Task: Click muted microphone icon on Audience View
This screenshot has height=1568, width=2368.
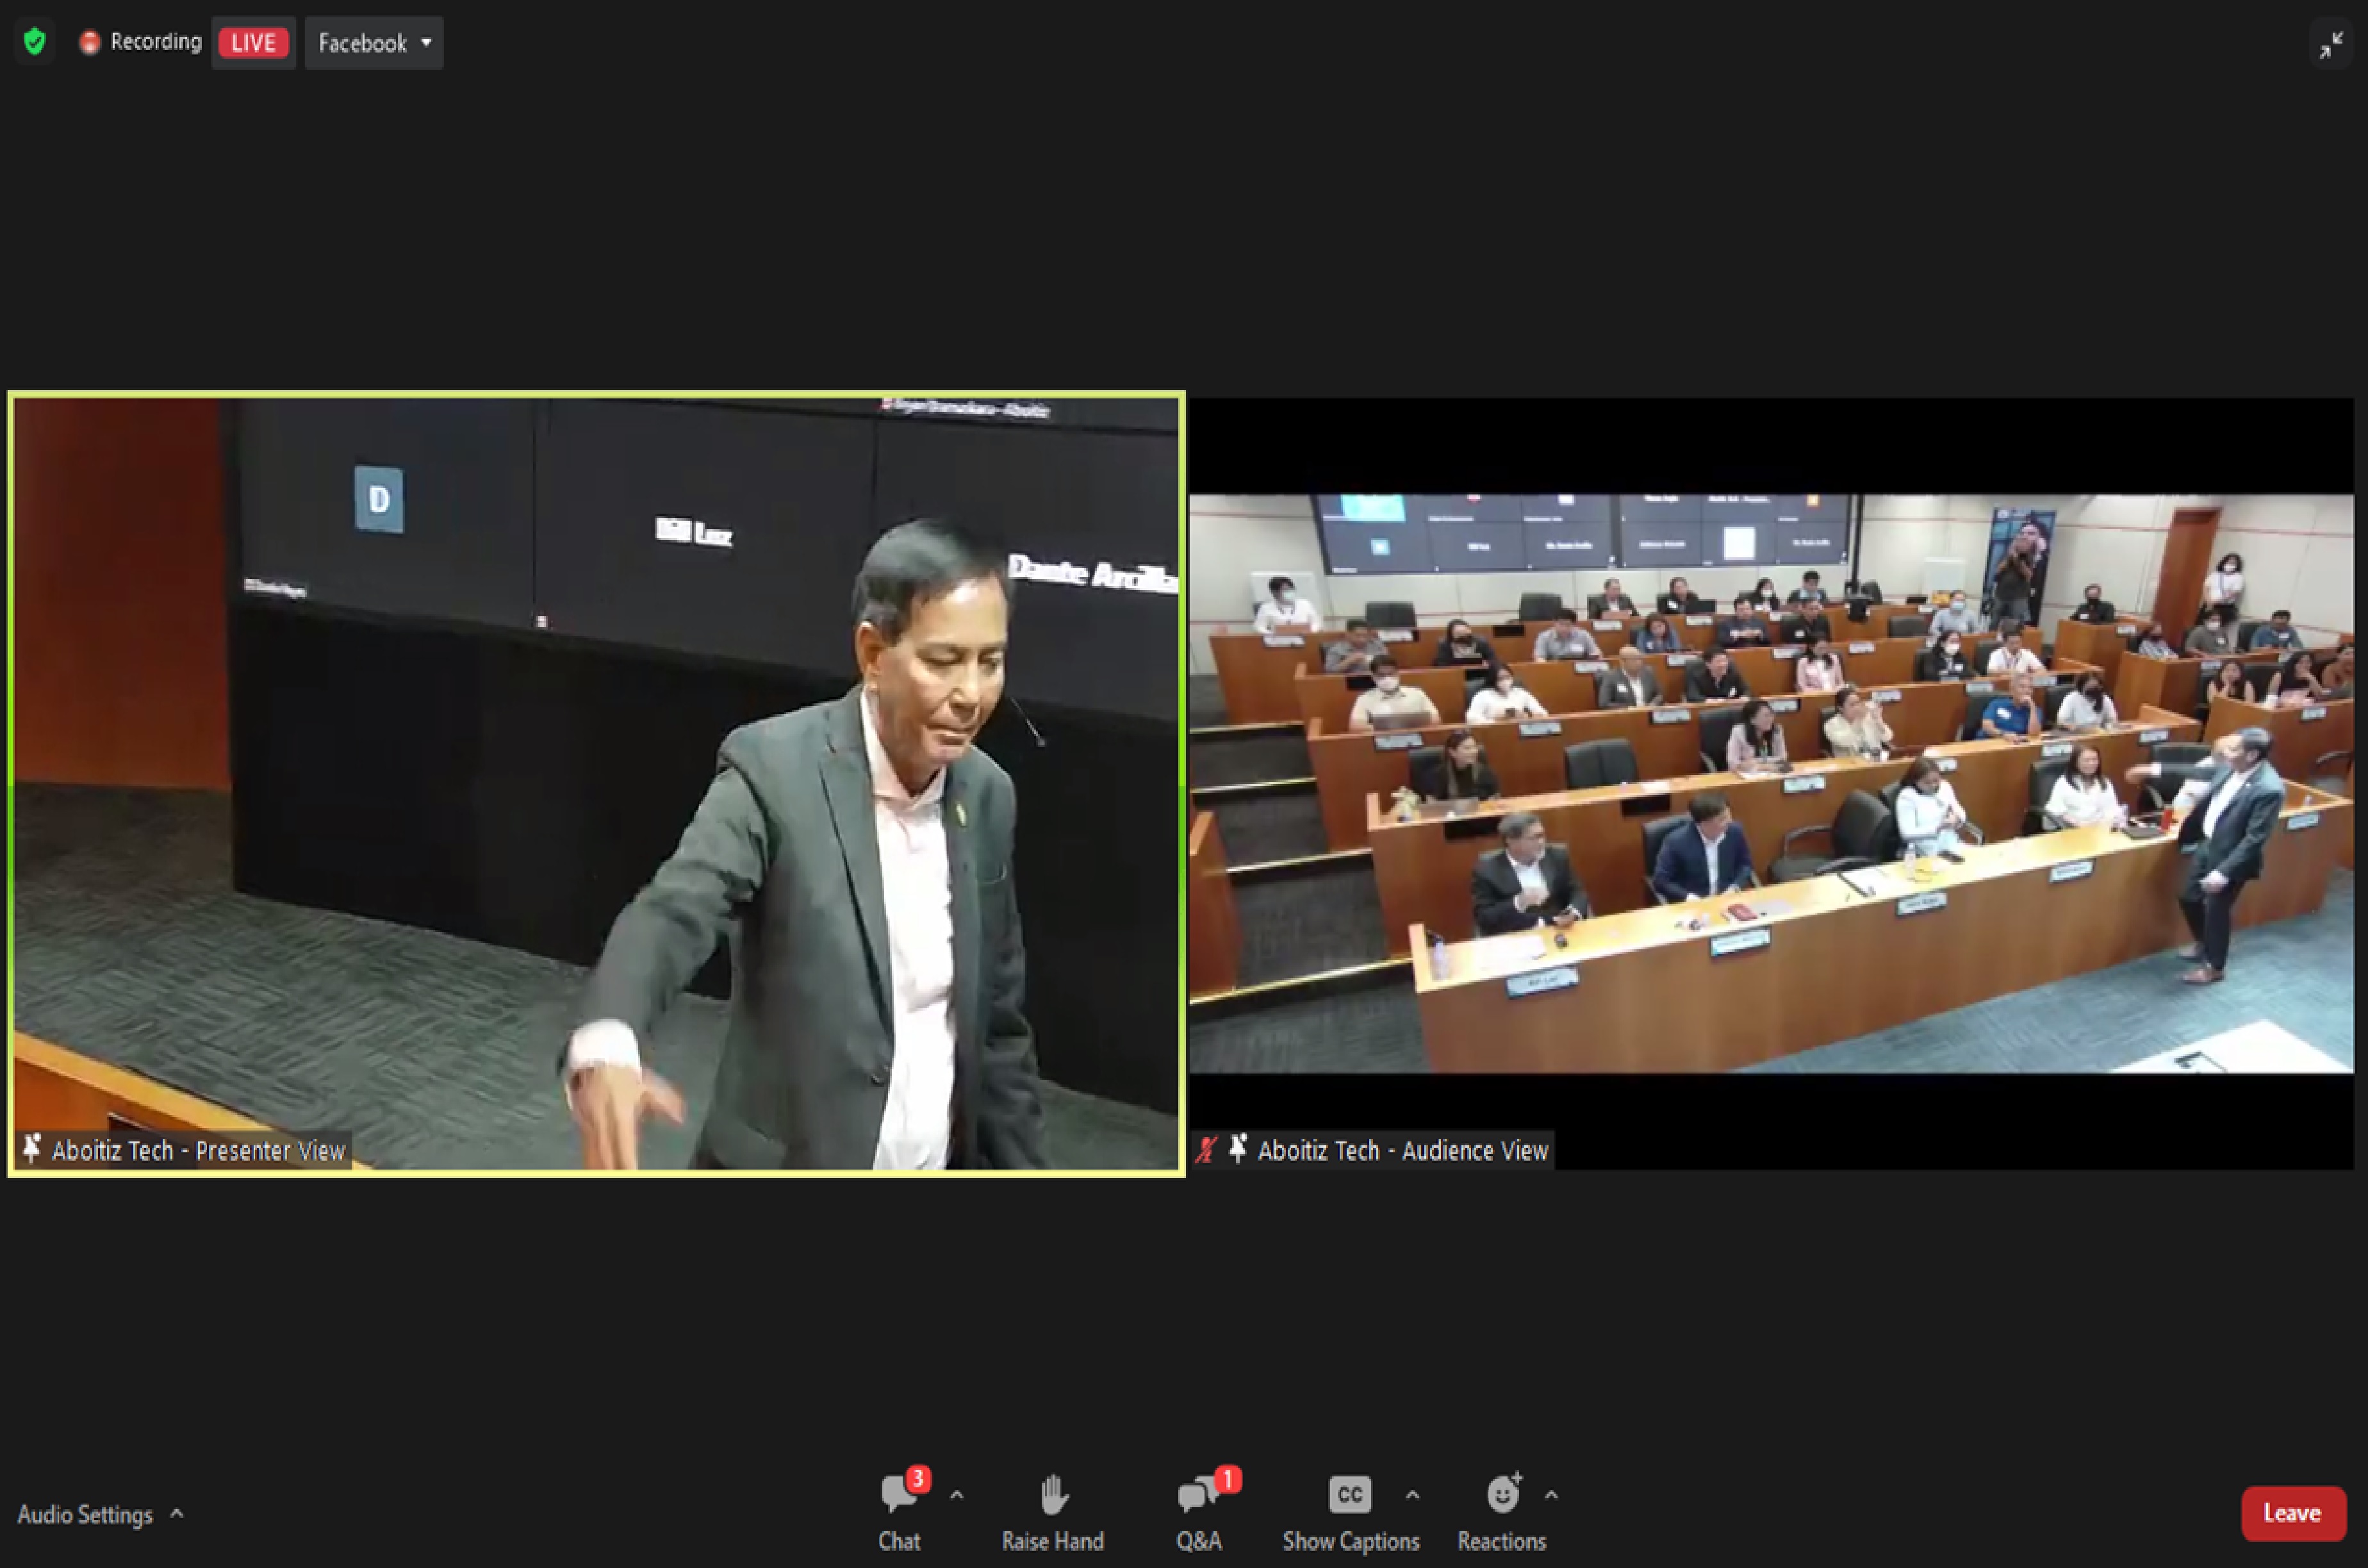Action: tap(1207, 1150)
